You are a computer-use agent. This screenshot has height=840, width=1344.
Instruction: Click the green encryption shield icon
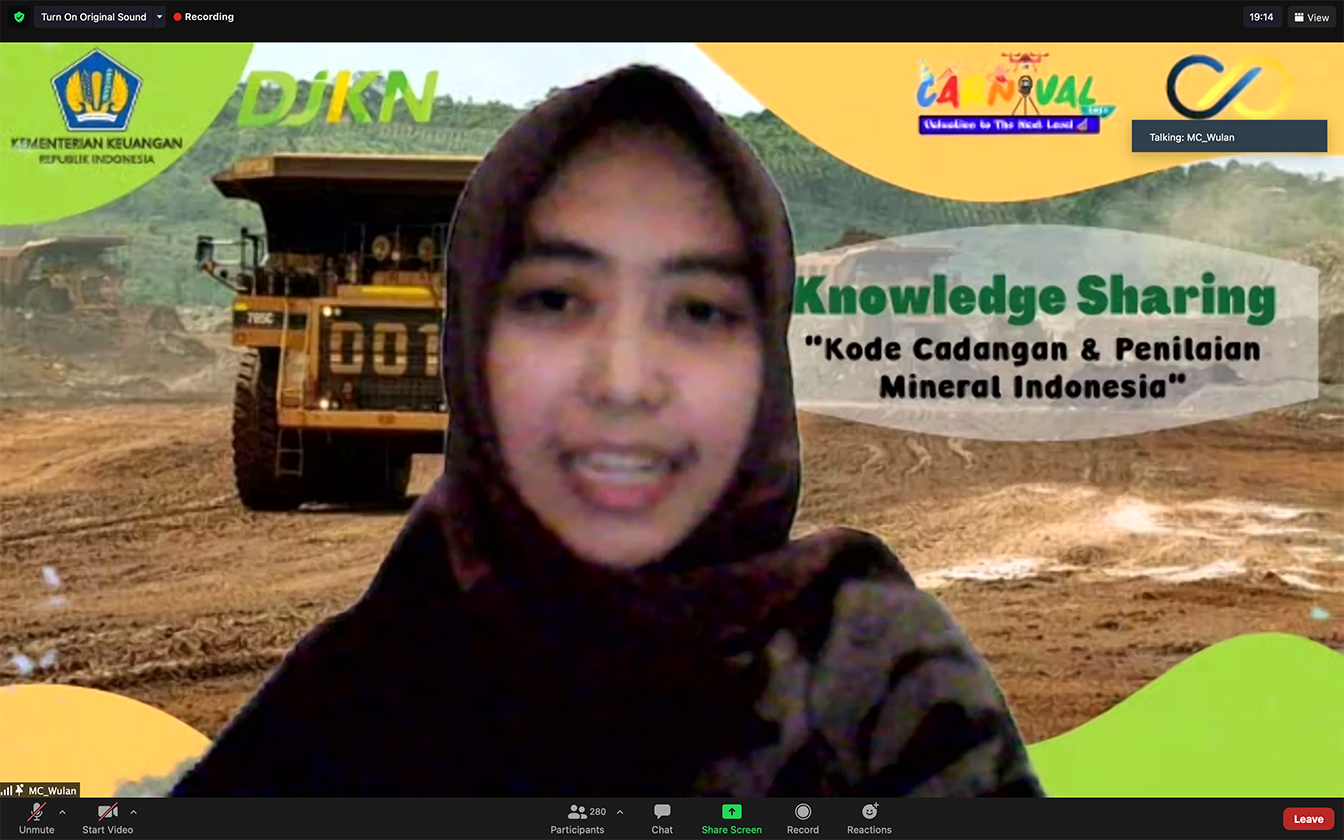(x=19, y=17)
